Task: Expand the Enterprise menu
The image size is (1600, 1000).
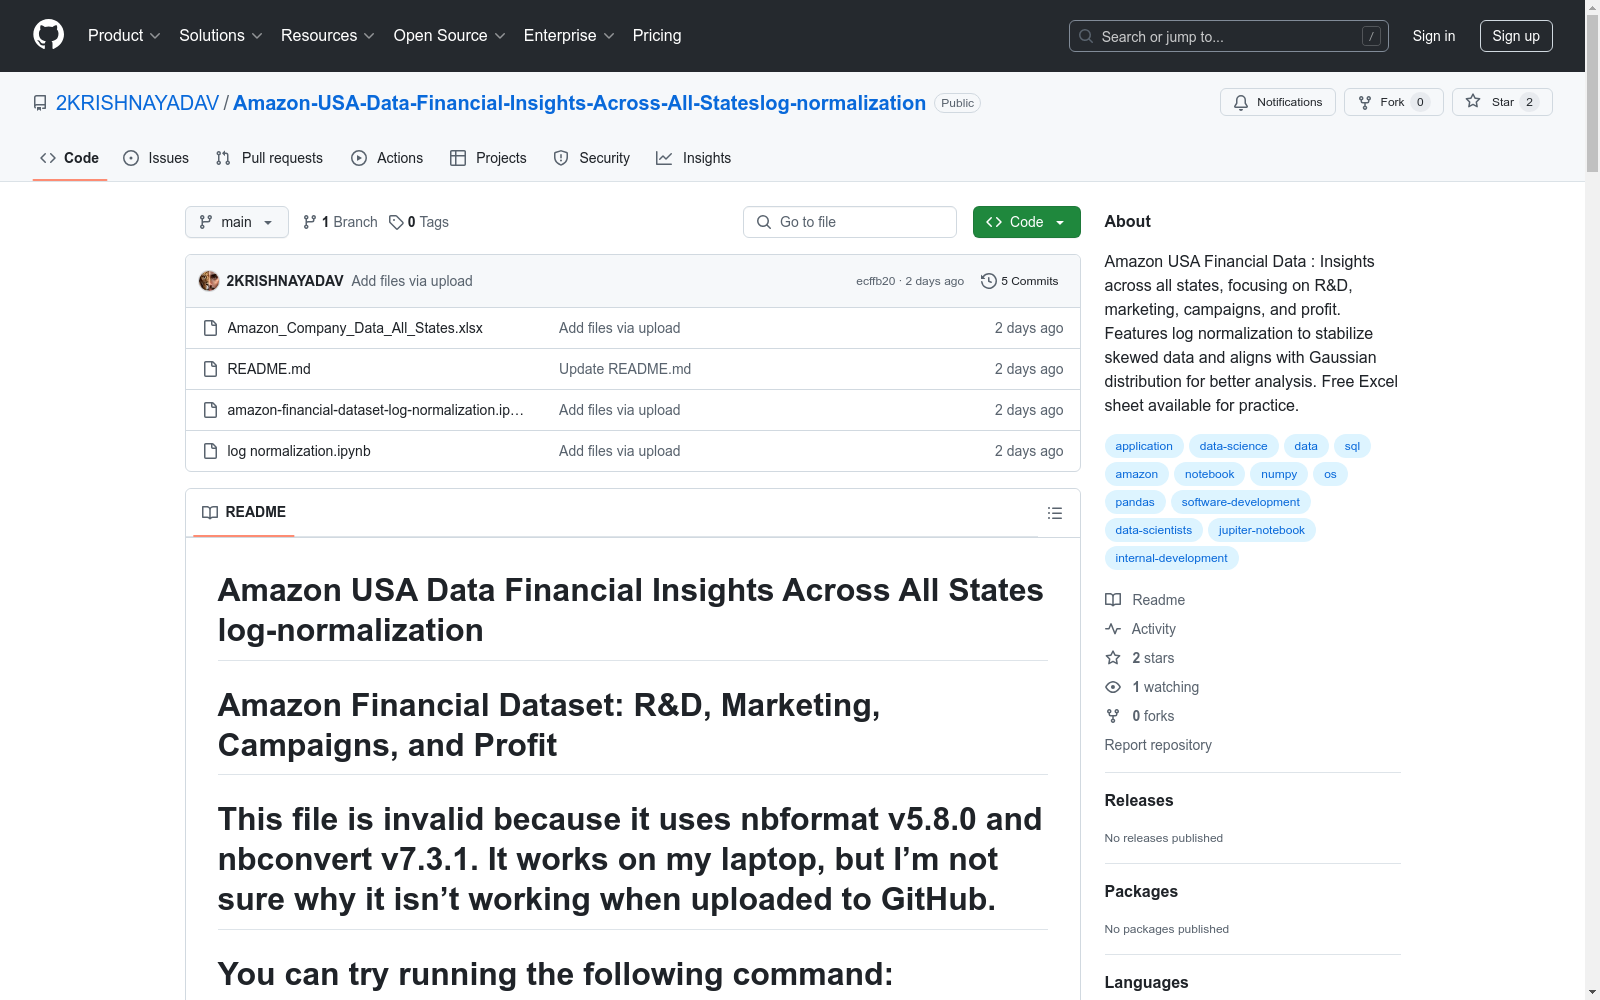Action: [x=569, y=36]
